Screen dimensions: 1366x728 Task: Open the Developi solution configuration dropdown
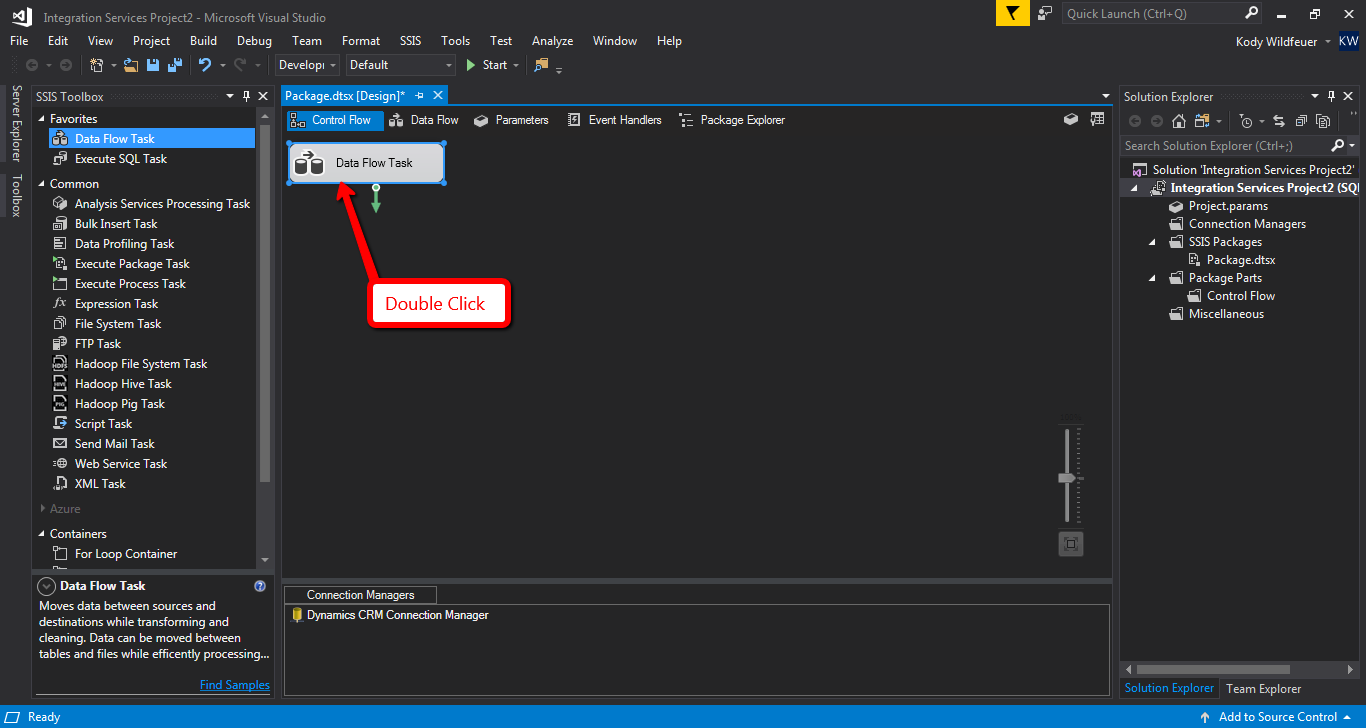(308, 65)
